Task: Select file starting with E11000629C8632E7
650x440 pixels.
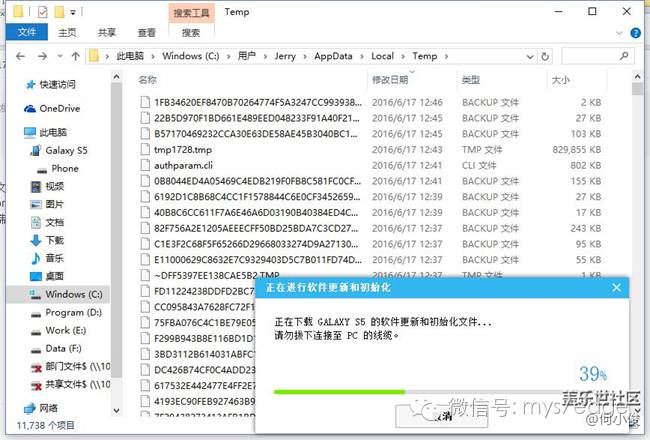Action: 258,260
